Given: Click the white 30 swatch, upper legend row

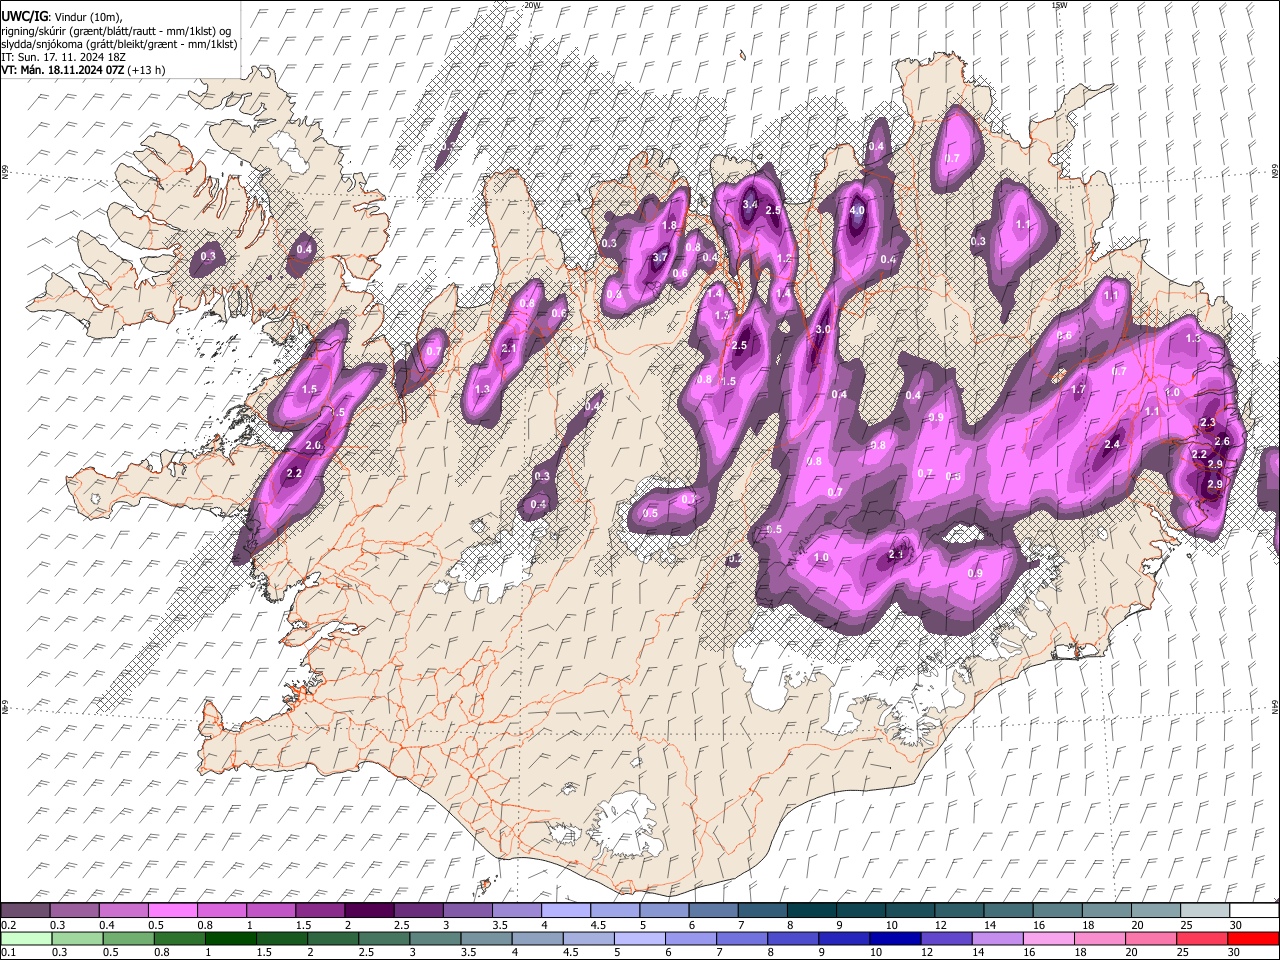Looking at the screenshot, I should 1254,911.
